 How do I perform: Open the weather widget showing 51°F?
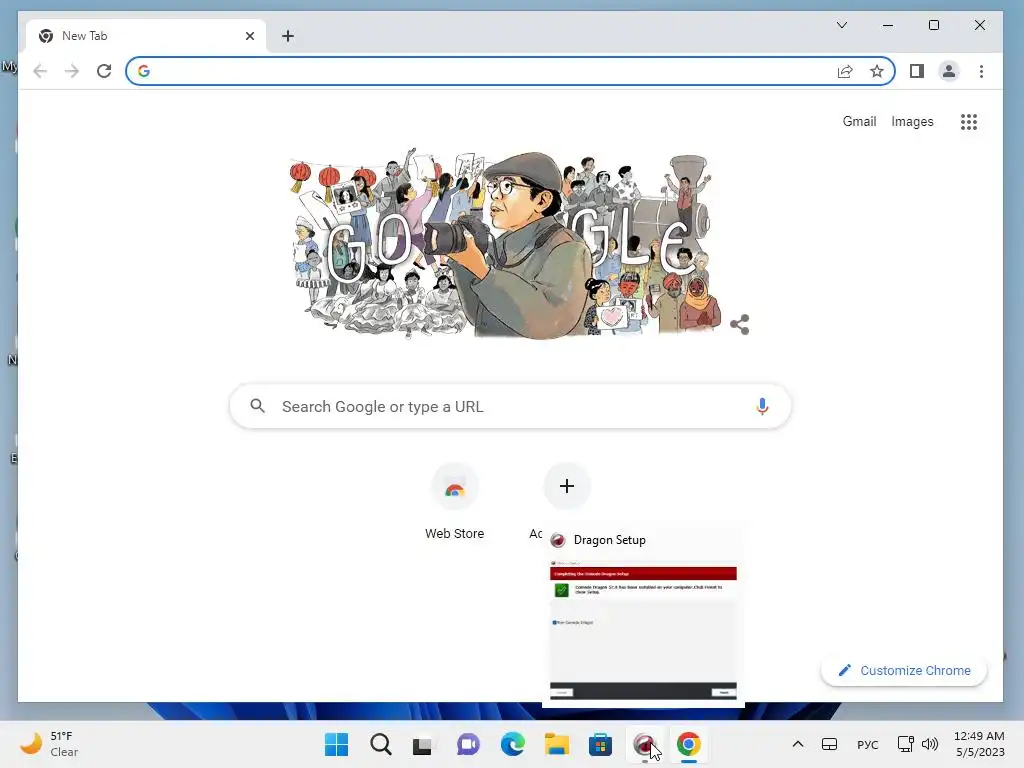coord(49,744)
